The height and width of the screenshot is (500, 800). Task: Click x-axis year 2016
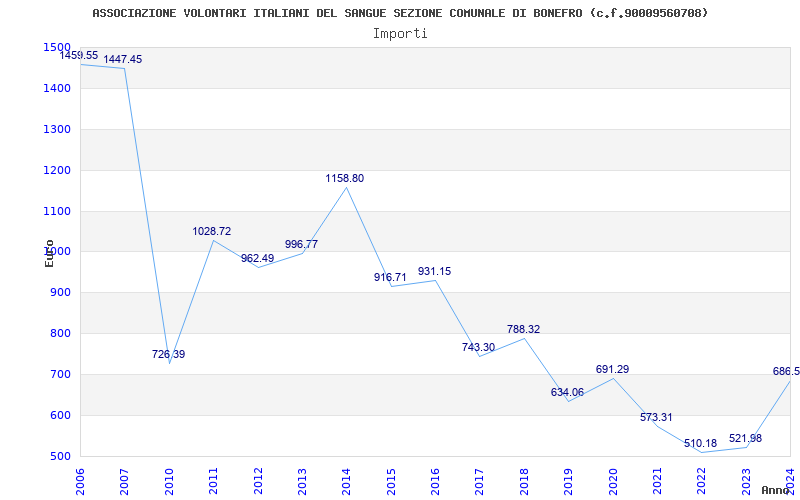435,482
